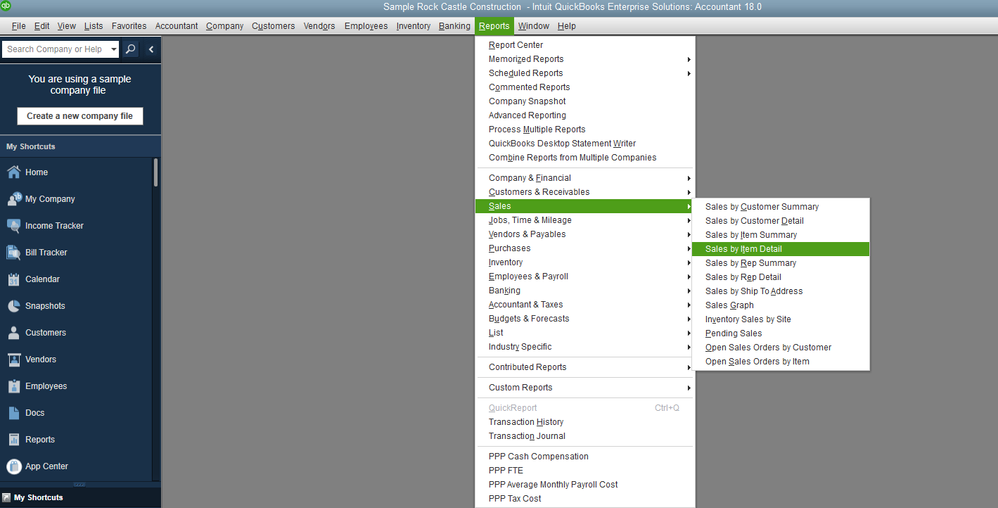Open the search scope dropdown arrow
The image size is (998, 508).
pos(113,49)
